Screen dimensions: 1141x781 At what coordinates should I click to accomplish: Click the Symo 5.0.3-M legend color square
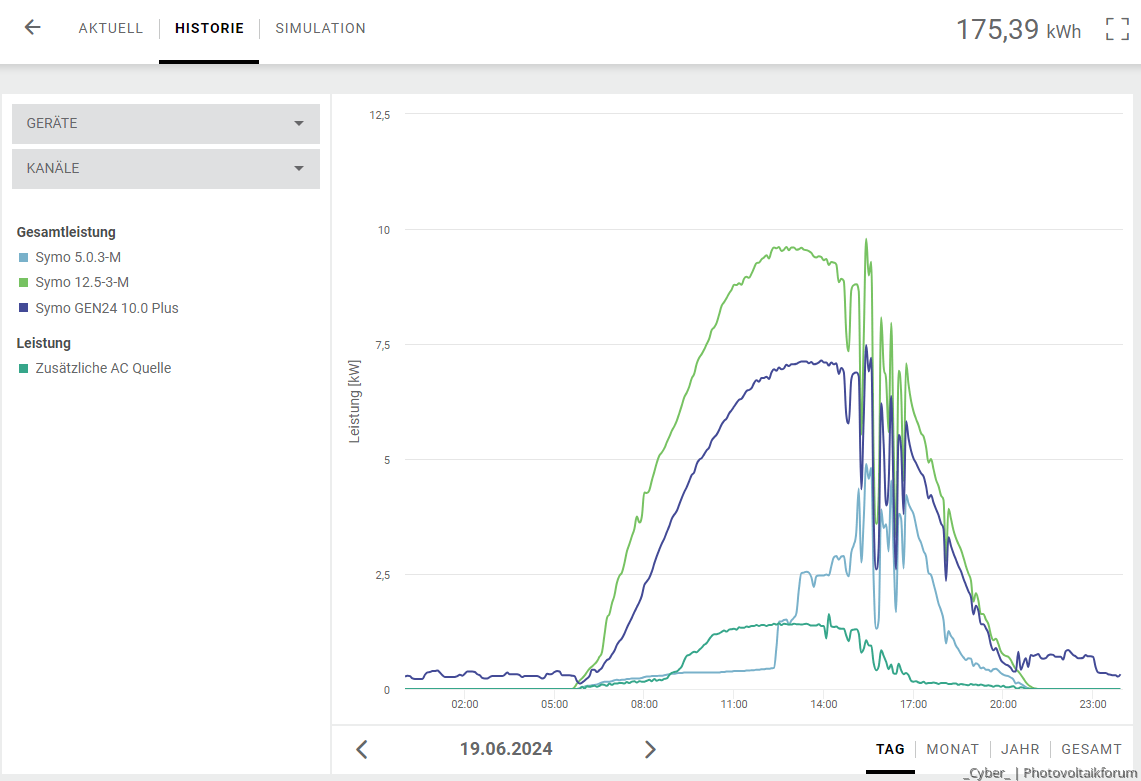24,258
